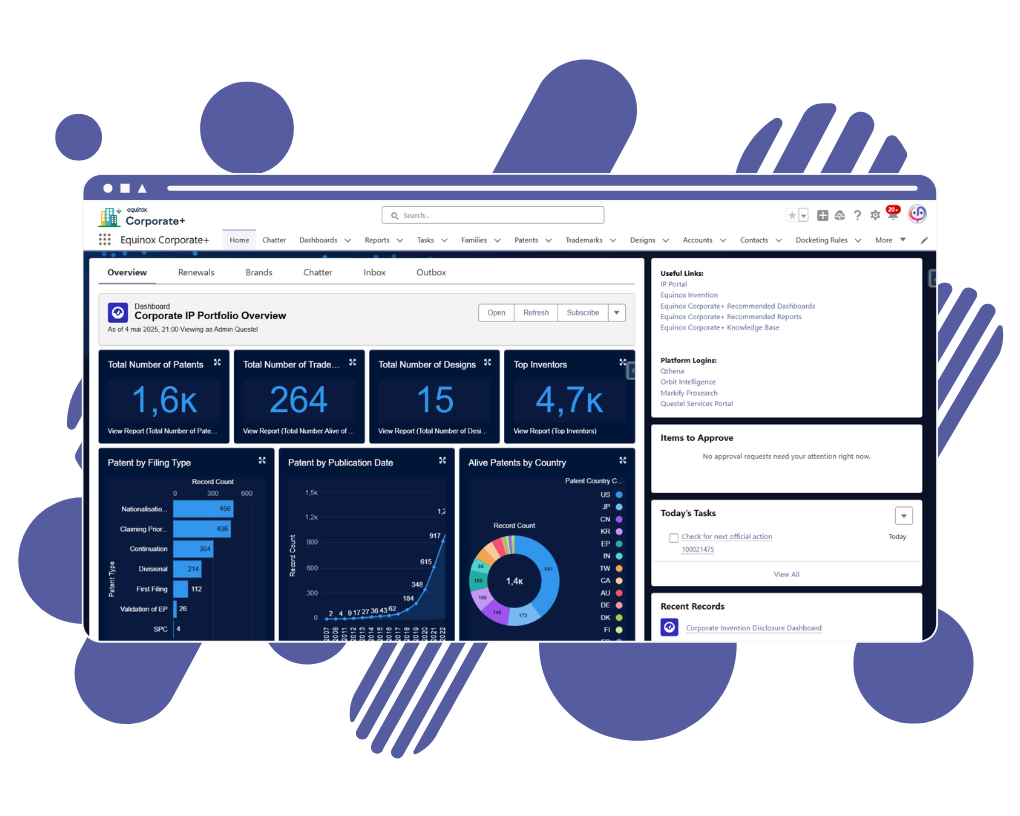Open the favorites list dropdown arrow
Screen dimensions: 1020x816
pyautogui.click(x=803, y=215)
